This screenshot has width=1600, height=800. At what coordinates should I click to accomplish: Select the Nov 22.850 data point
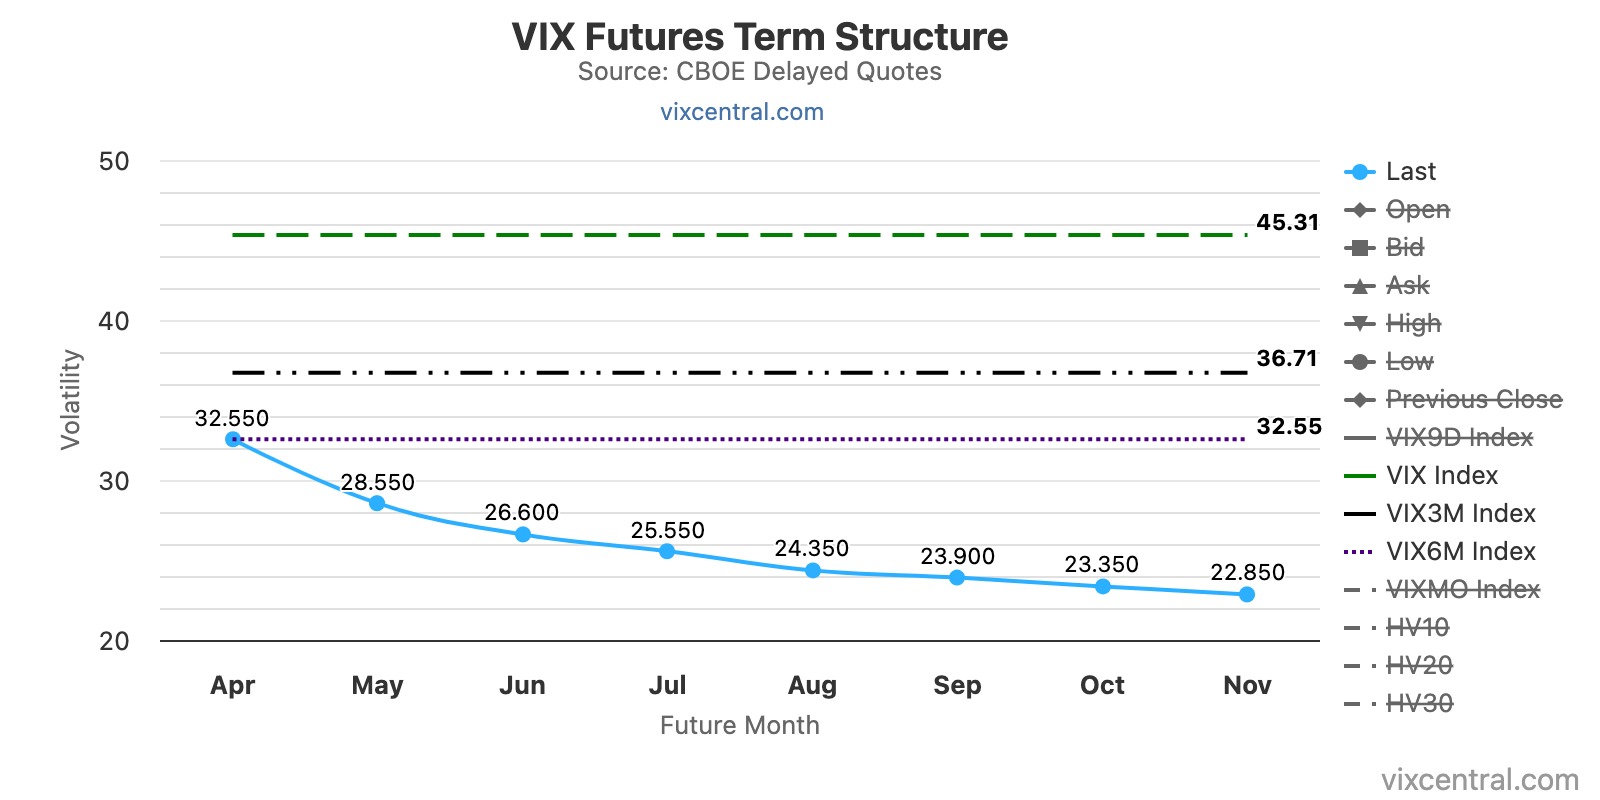pyautogui.click(x=1247, y=594)
